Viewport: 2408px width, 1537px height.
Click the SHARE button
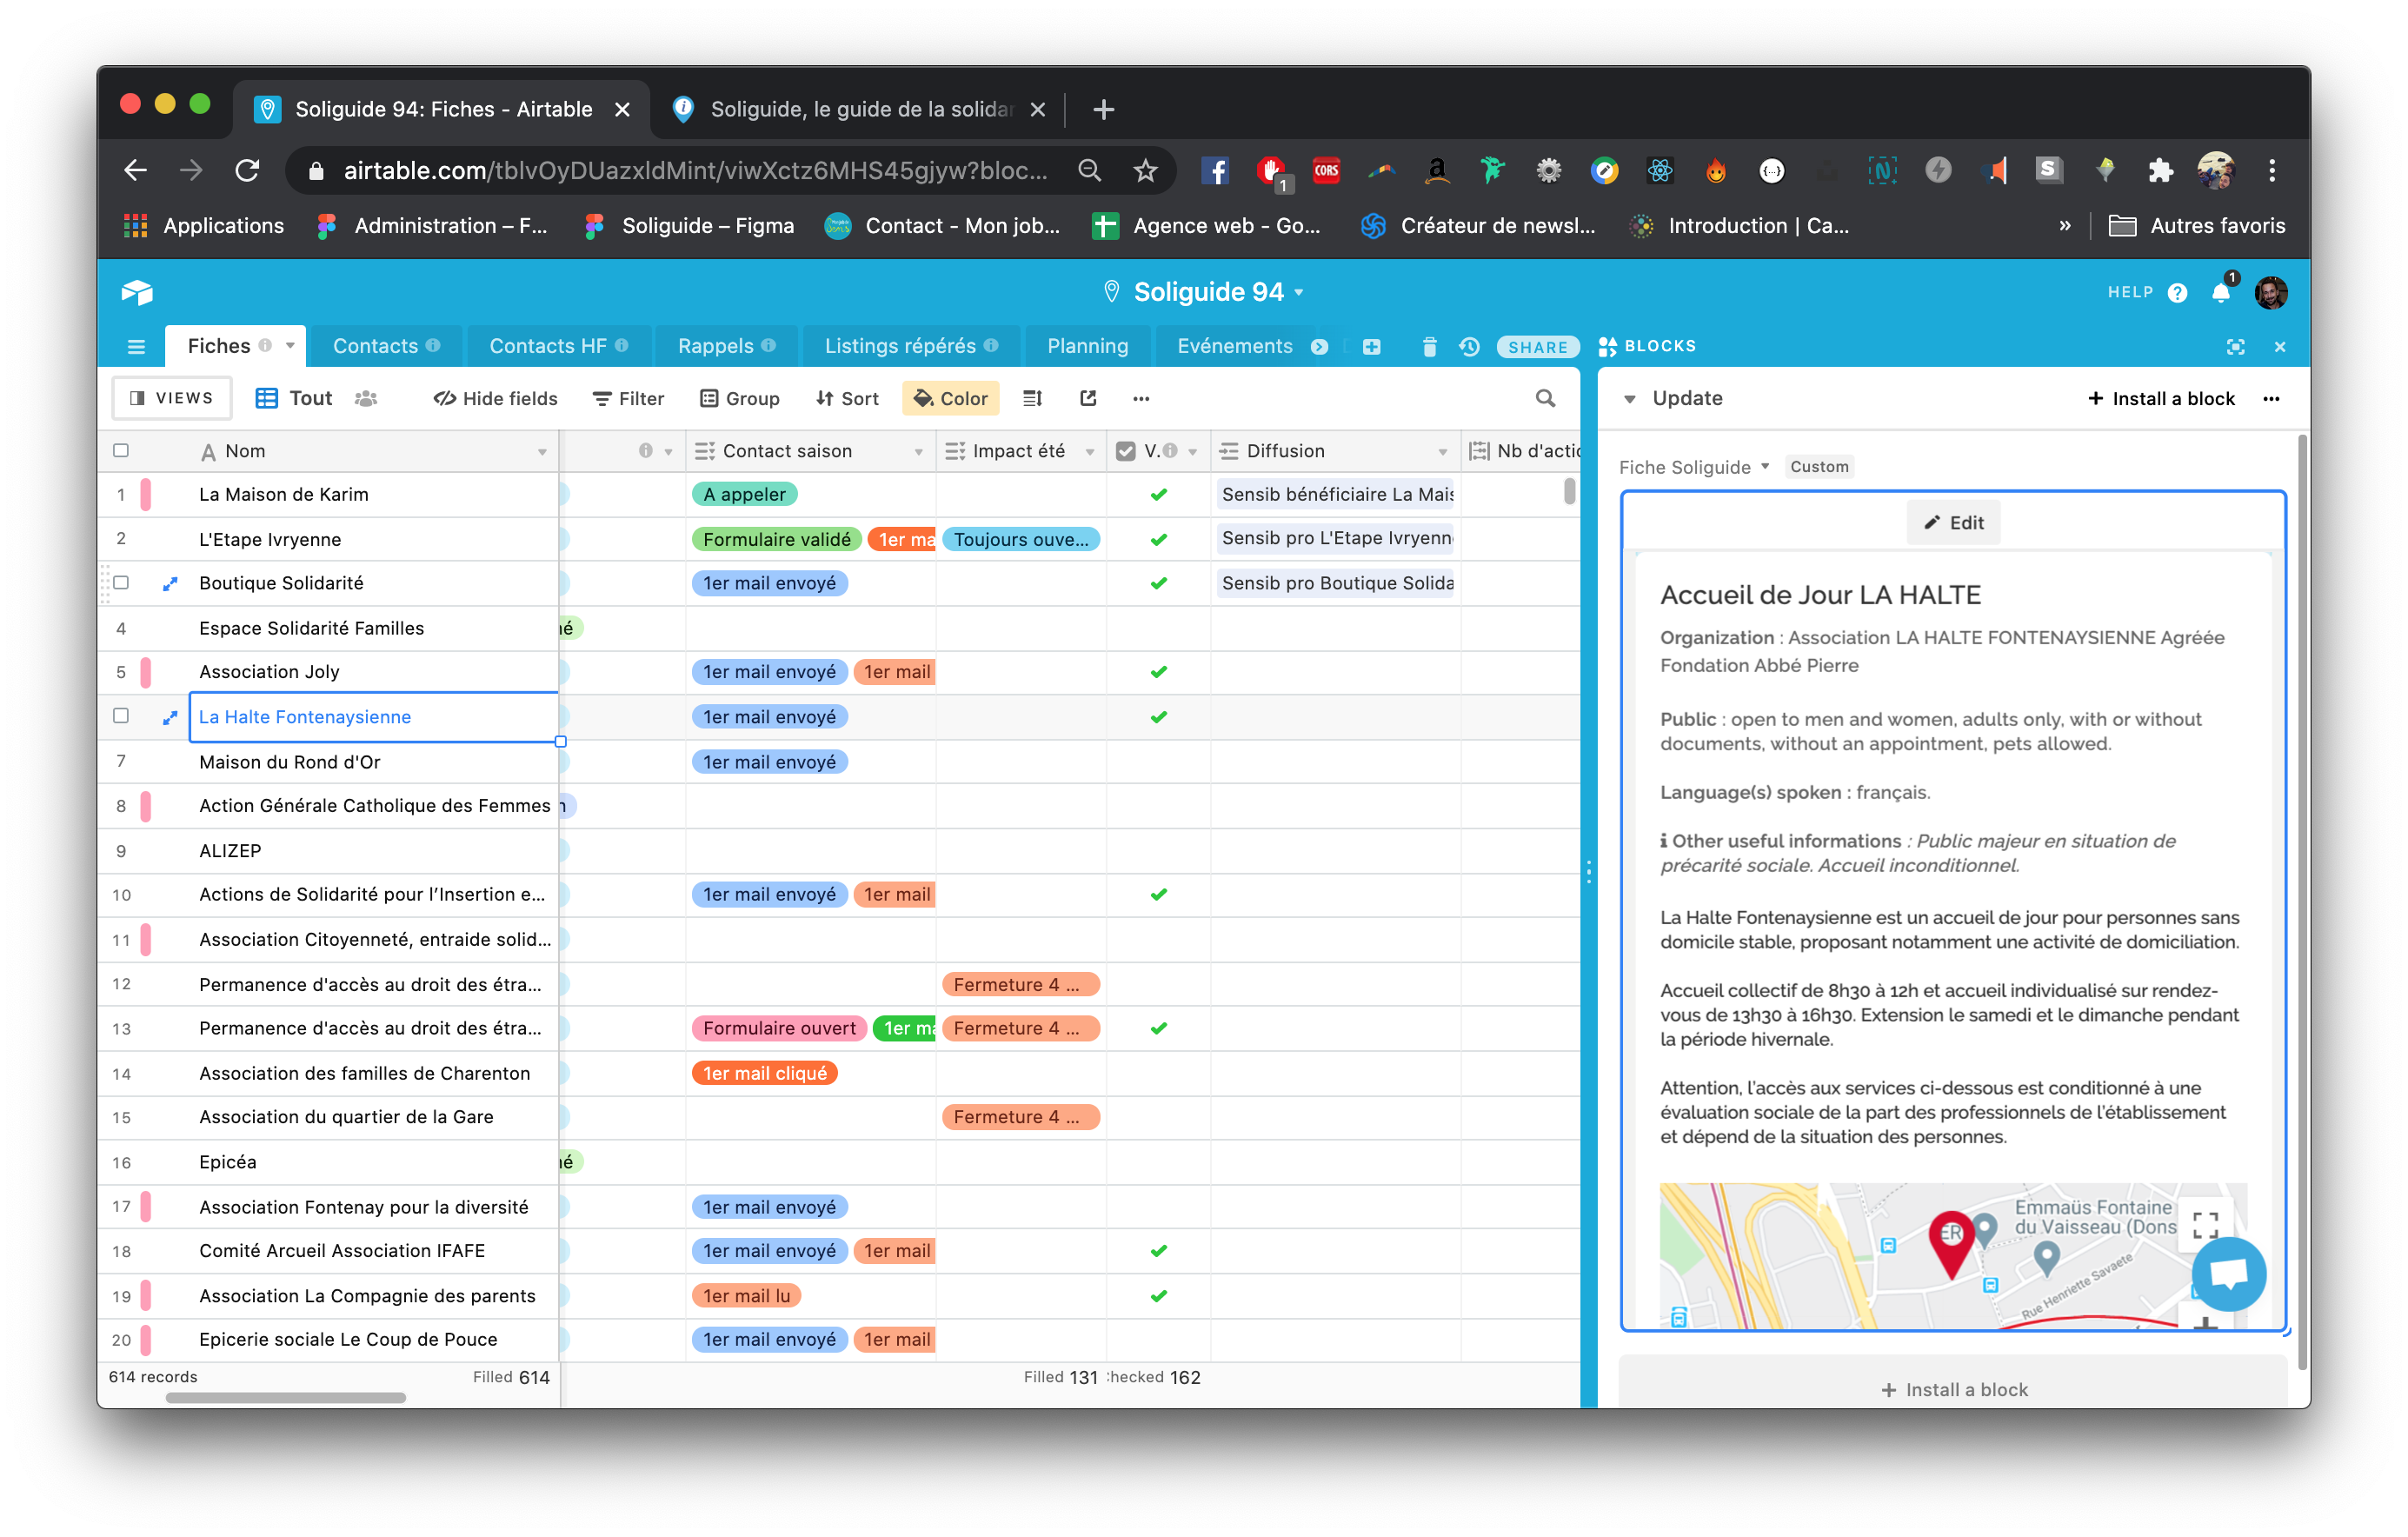point(1537,346)
